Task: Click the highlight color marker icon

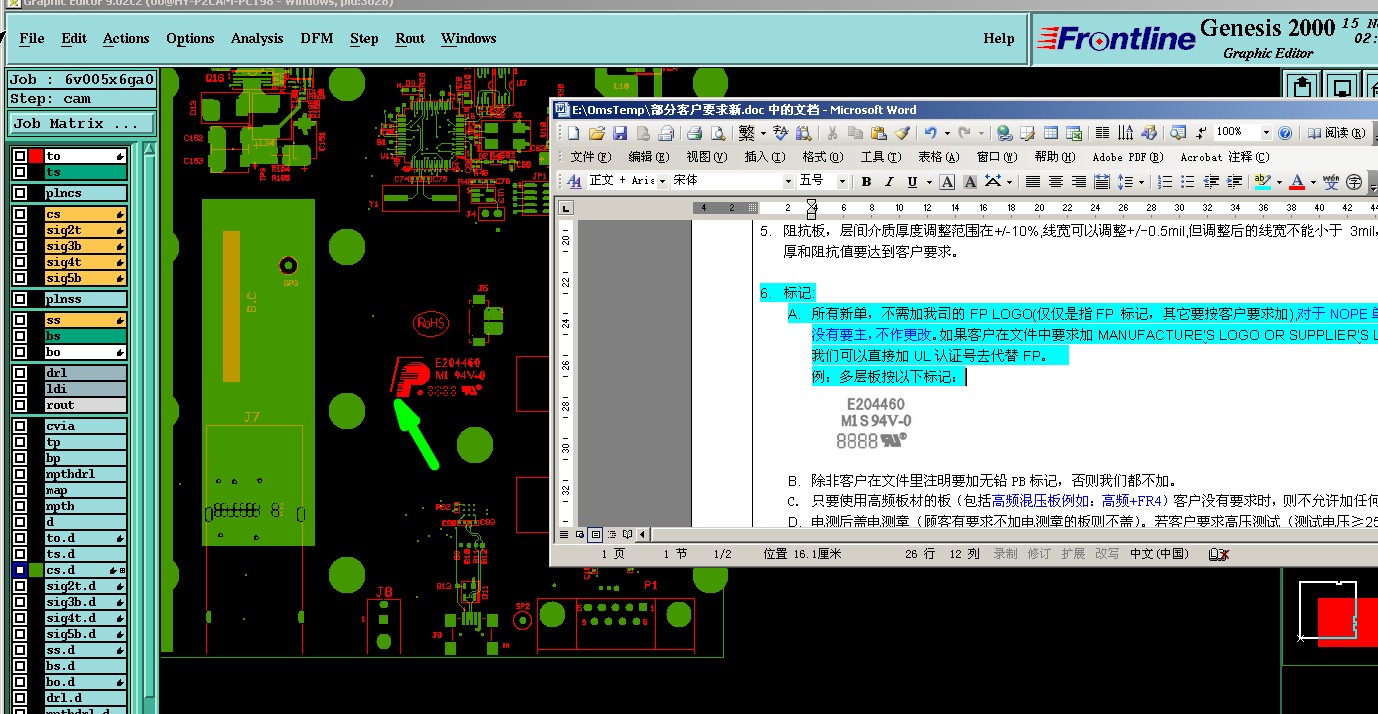Action: 1262,182
